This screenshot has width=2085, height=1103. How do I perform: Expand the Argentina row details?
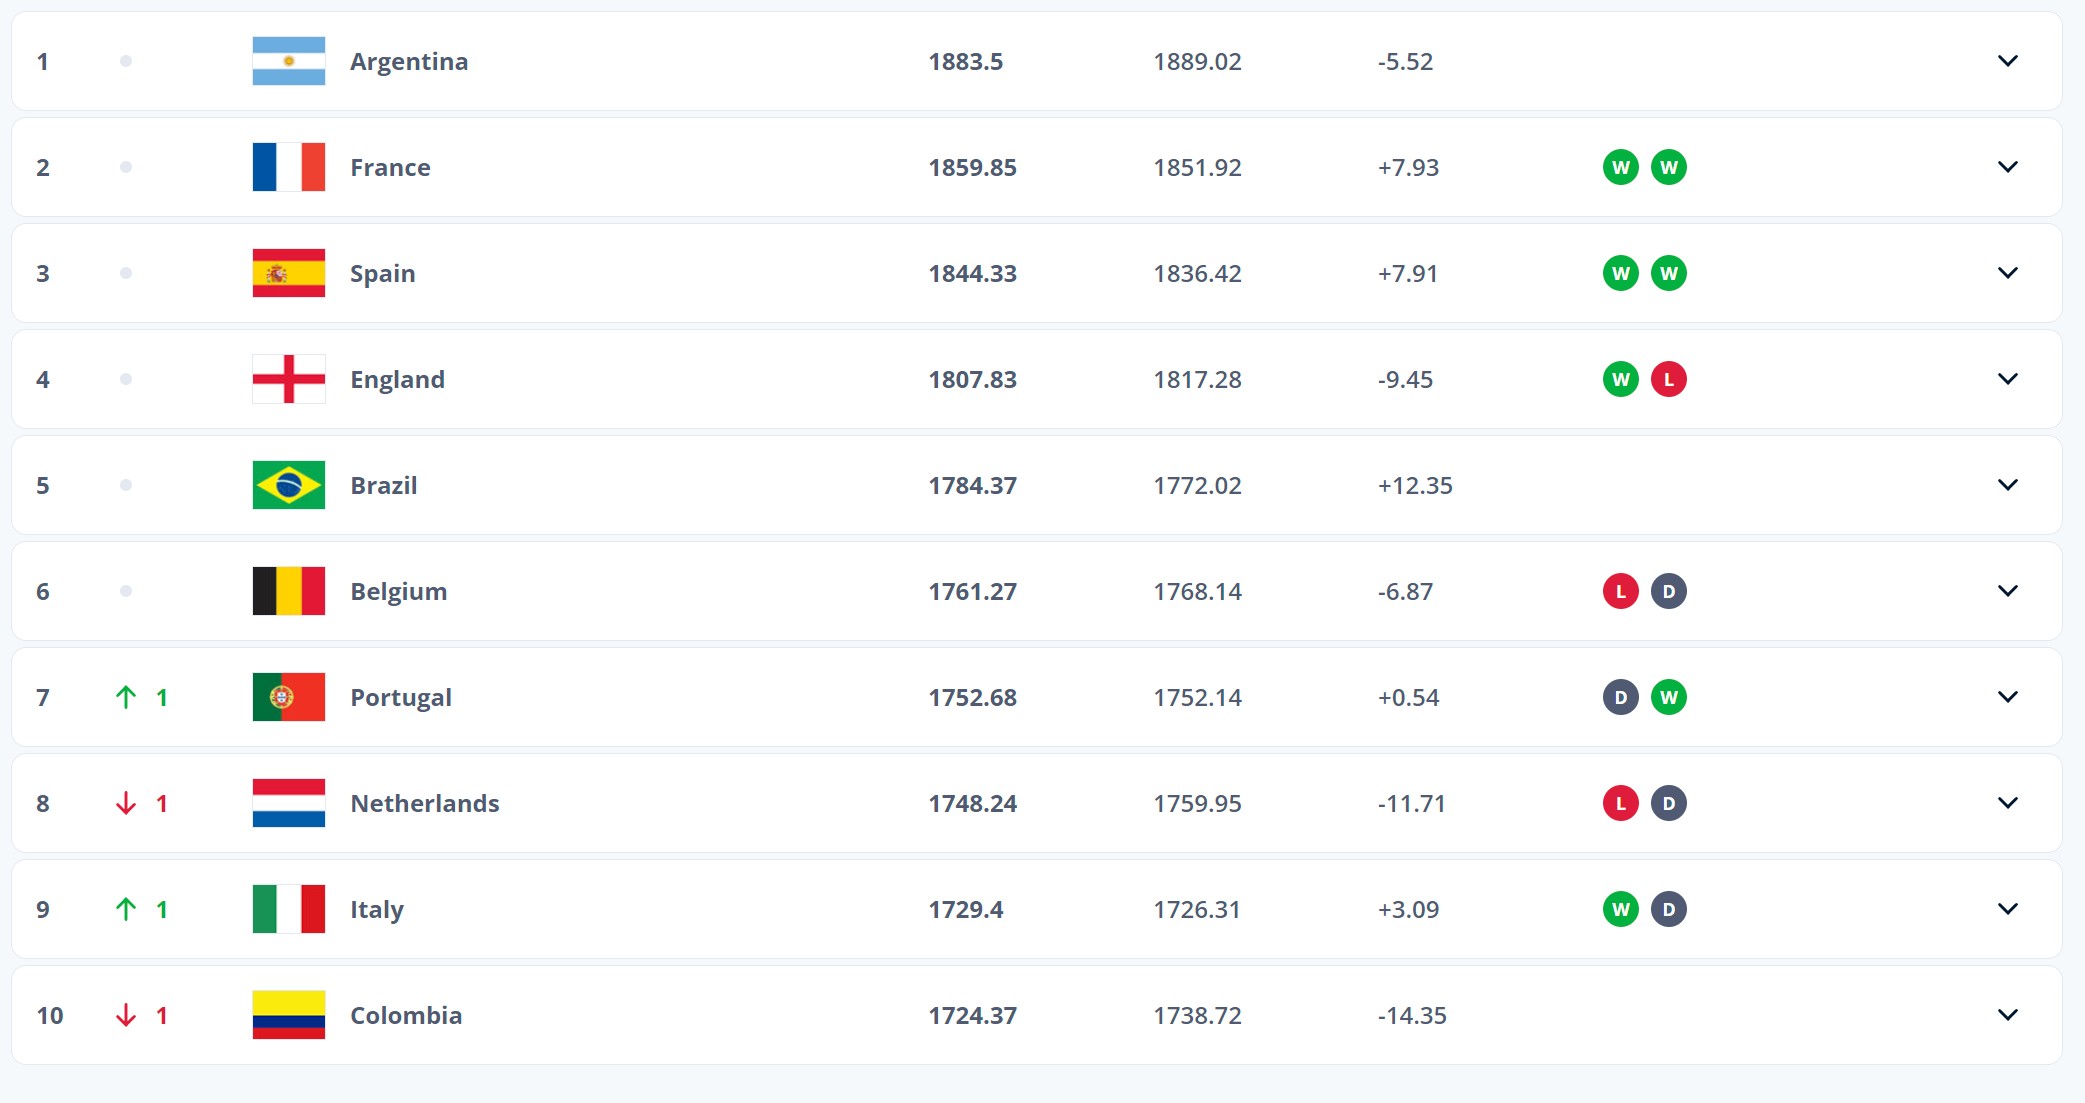[x=2007, y=61]
